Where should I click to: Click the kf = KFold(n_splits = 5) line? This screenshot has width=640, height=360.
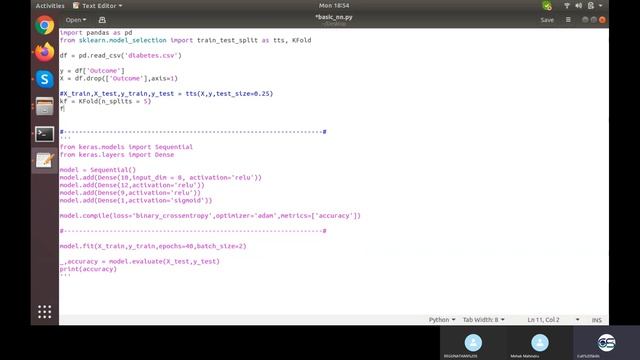[x=105, y=101]
